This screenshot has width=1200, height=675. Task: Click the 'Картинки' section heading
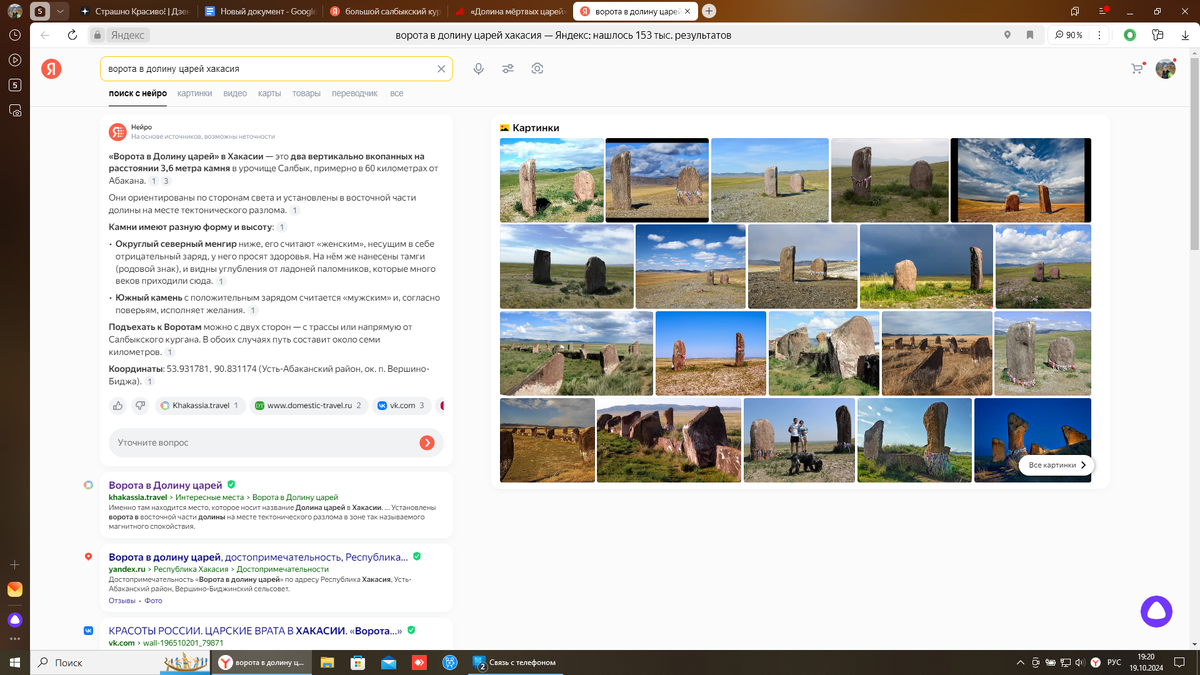[x=536, y=128]
